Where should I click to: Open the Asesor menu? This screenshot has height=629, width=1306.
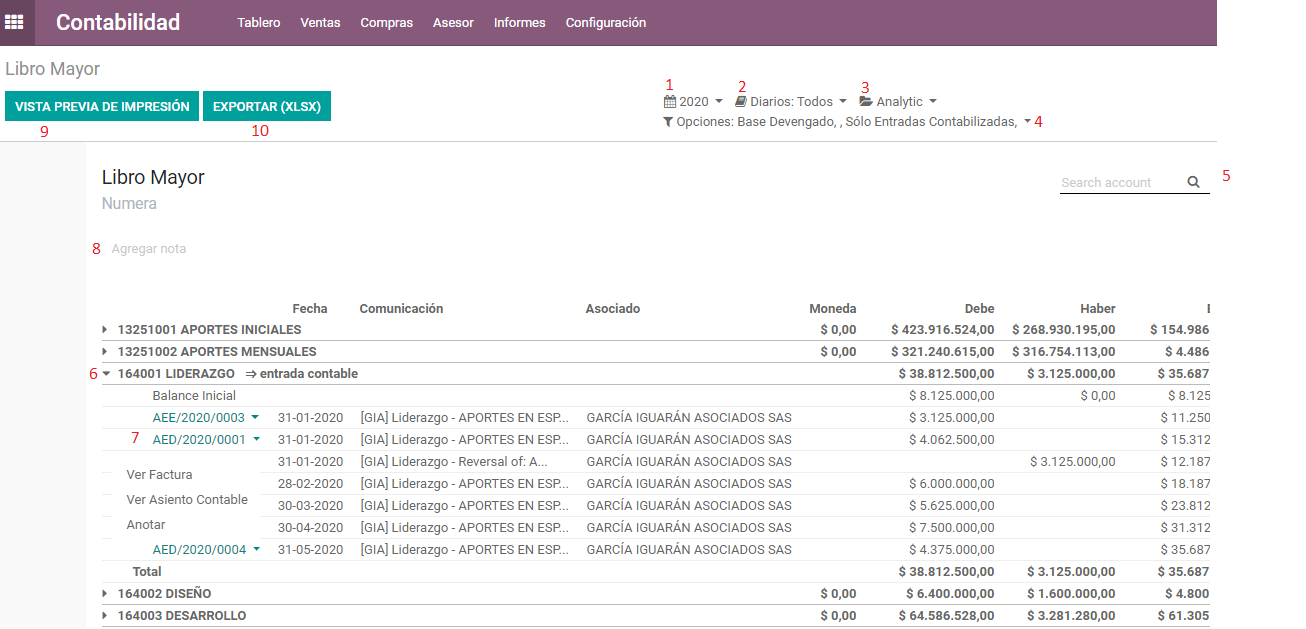click(453, 22)
